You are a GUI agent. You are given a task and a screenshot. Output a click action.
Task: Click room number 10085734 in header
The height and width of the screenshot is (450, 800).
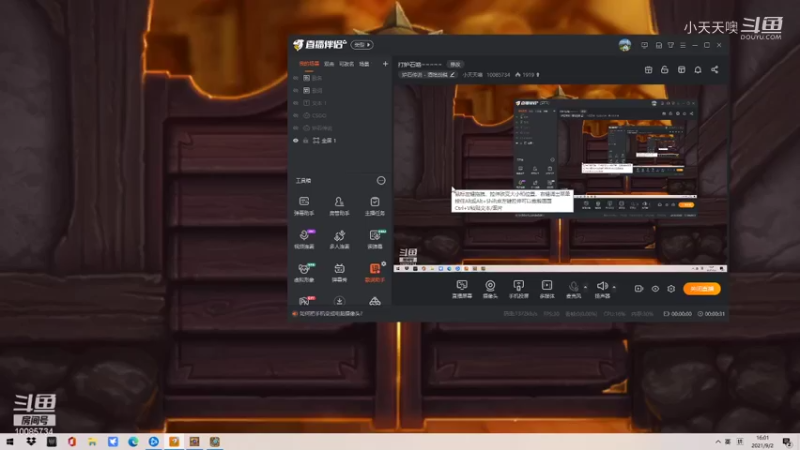pos(498,75)
